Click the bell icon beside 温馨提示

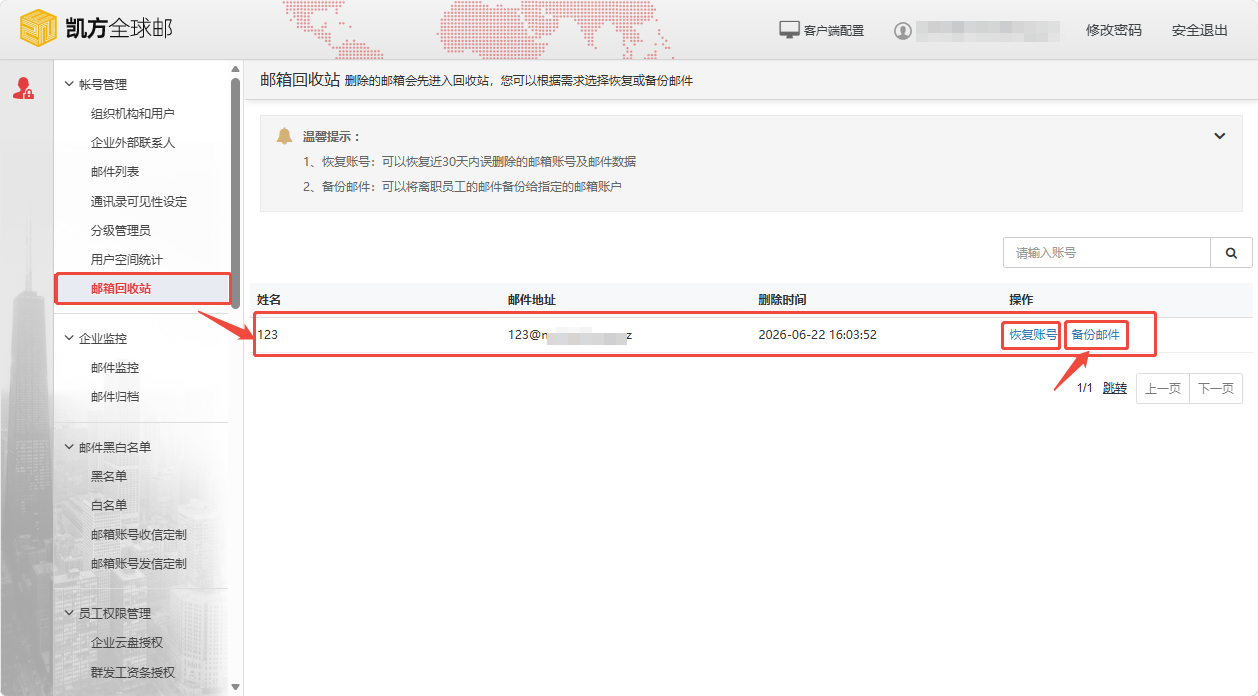click(285, 136)
